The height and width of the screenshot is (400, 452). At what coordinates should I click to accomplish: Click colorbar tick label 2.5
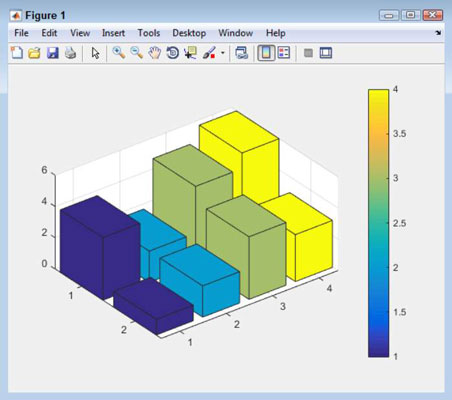point(399,223)
